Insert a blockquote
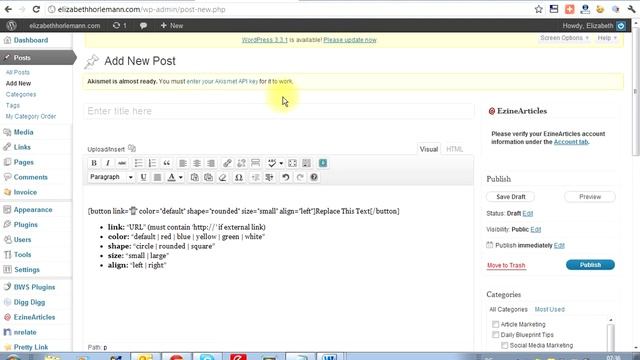The height and width of the screenshot is (360, 640). coord(167,163)
